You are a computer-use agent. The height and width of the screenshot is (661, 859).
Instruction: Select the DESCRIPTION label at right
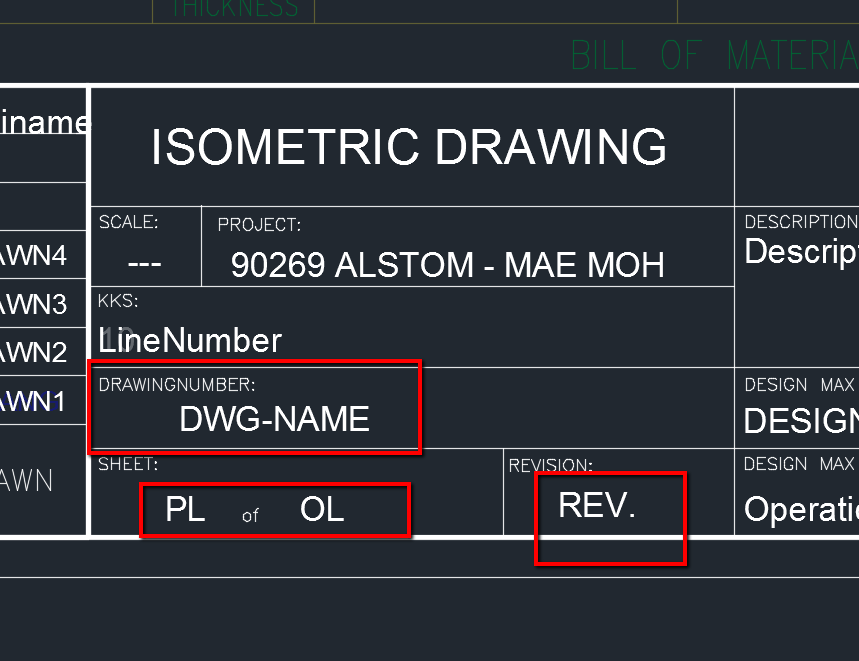pos(801,222)
